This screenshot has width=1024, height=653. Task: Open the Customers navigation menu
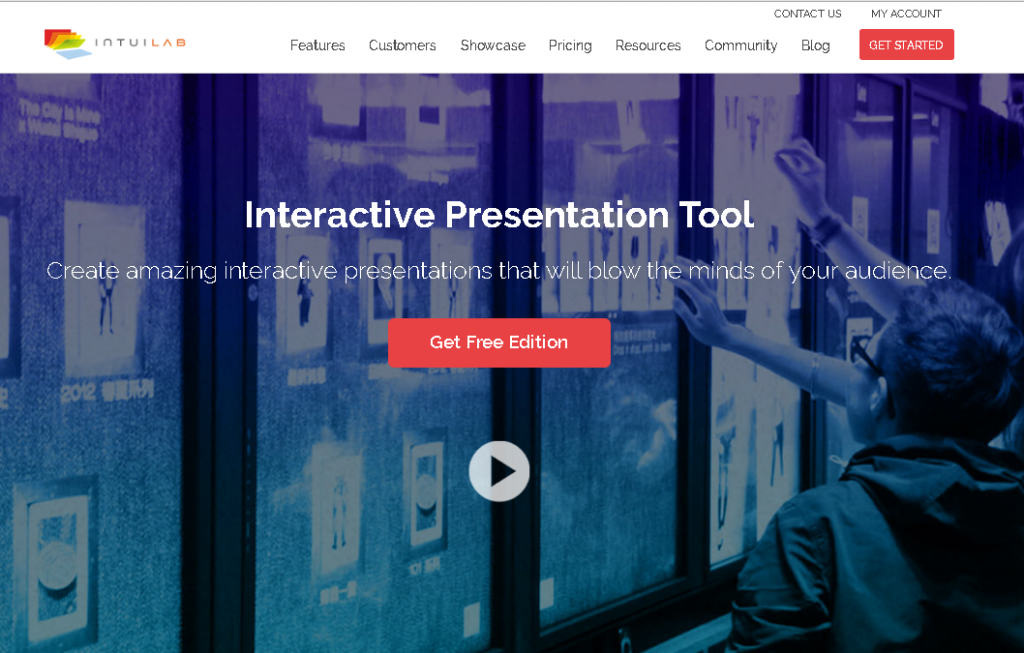click(402, 45)
